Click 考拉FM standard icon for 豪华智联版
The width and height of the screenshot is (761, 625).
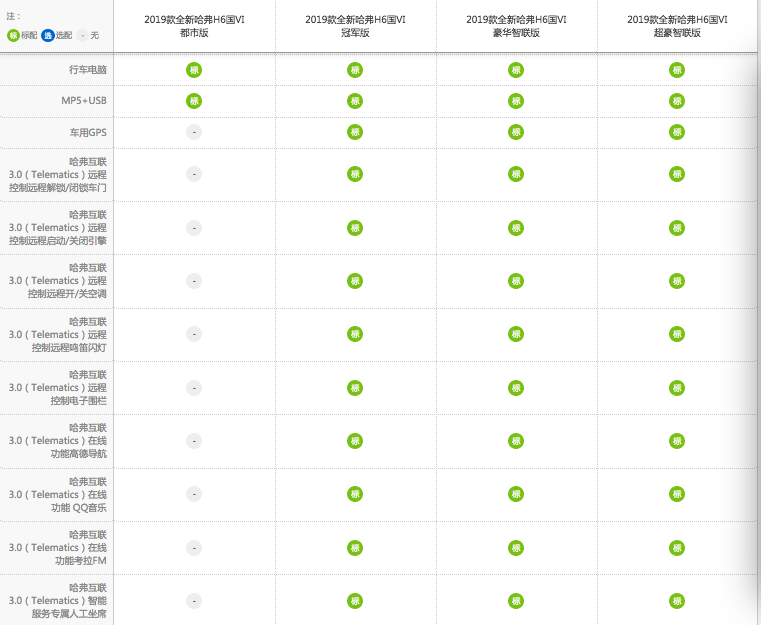(x=516, y=548)
